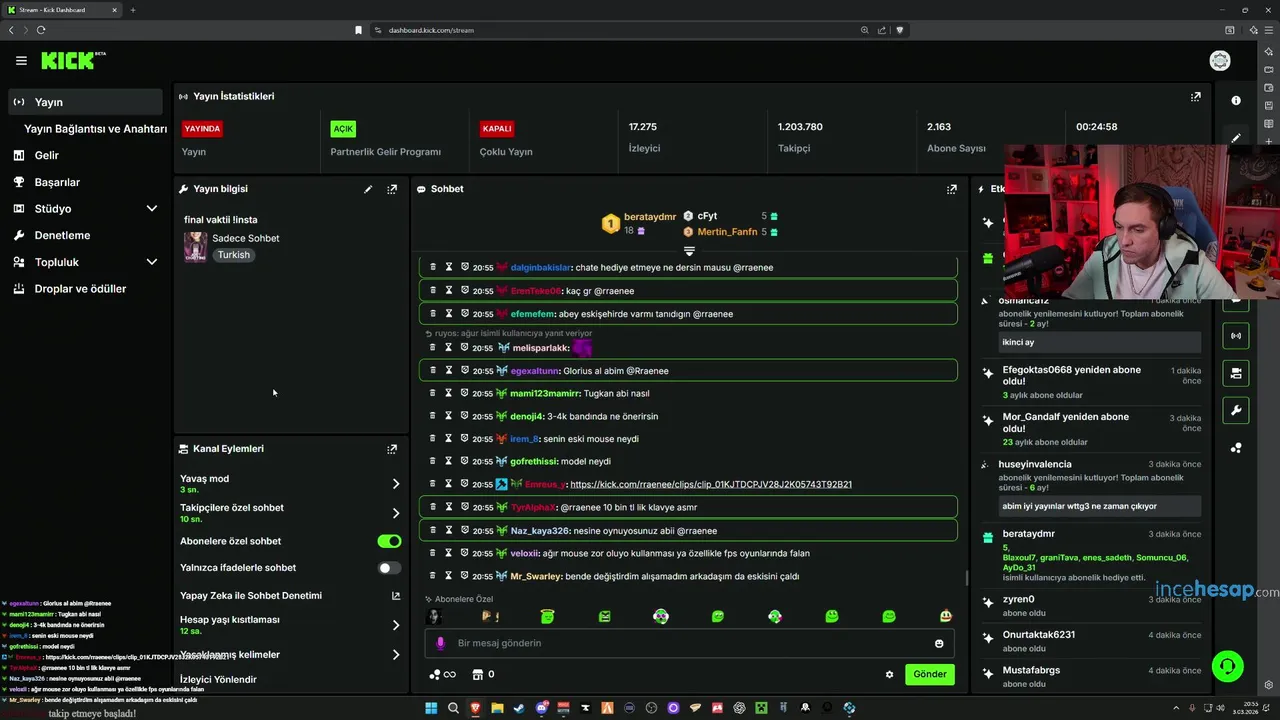Click the three-dots icon below the wrench
Viewport: 1280px width, 720px height.
tap(1236, 448)
